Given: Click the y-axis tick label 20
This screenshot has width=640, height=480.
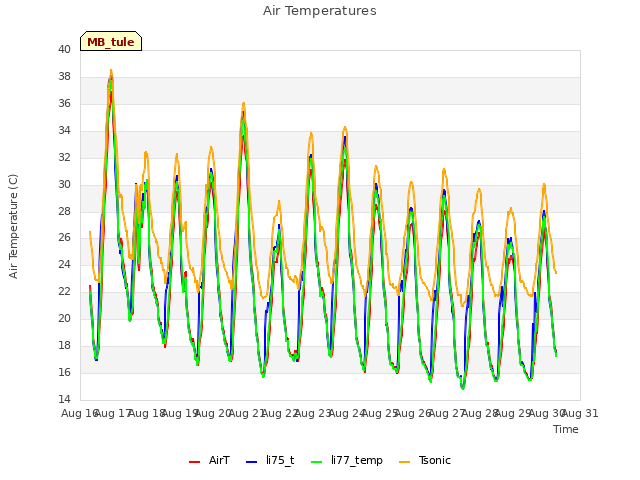Looking at the screenshot, I should 64,318.
